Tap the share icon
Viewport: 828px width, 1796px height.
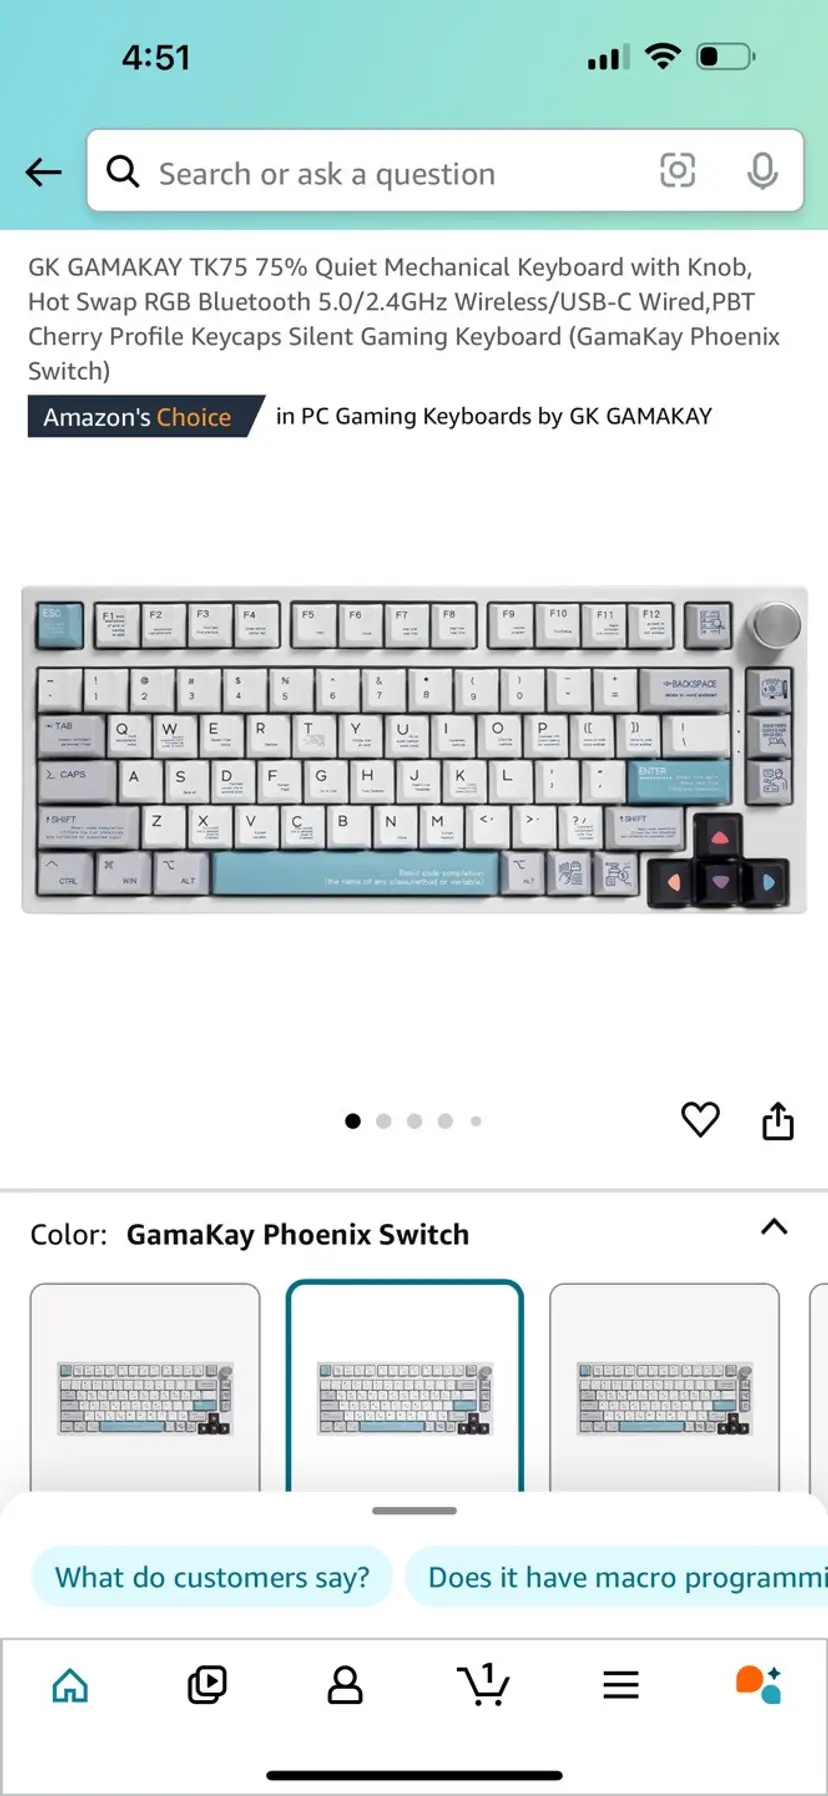[x=778, y=1120]
